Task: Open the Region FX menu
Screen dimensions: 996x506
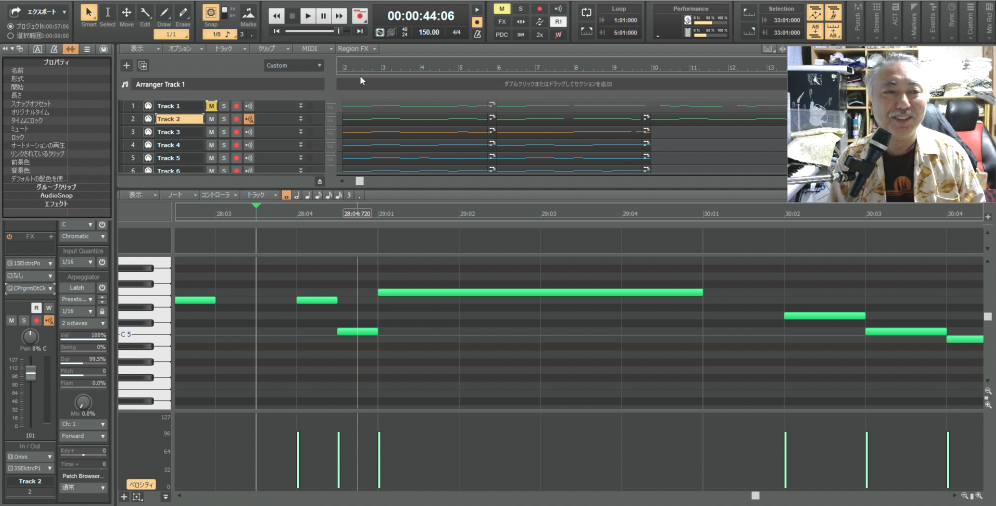Action: pyautogui.click(x=352, y=48)
